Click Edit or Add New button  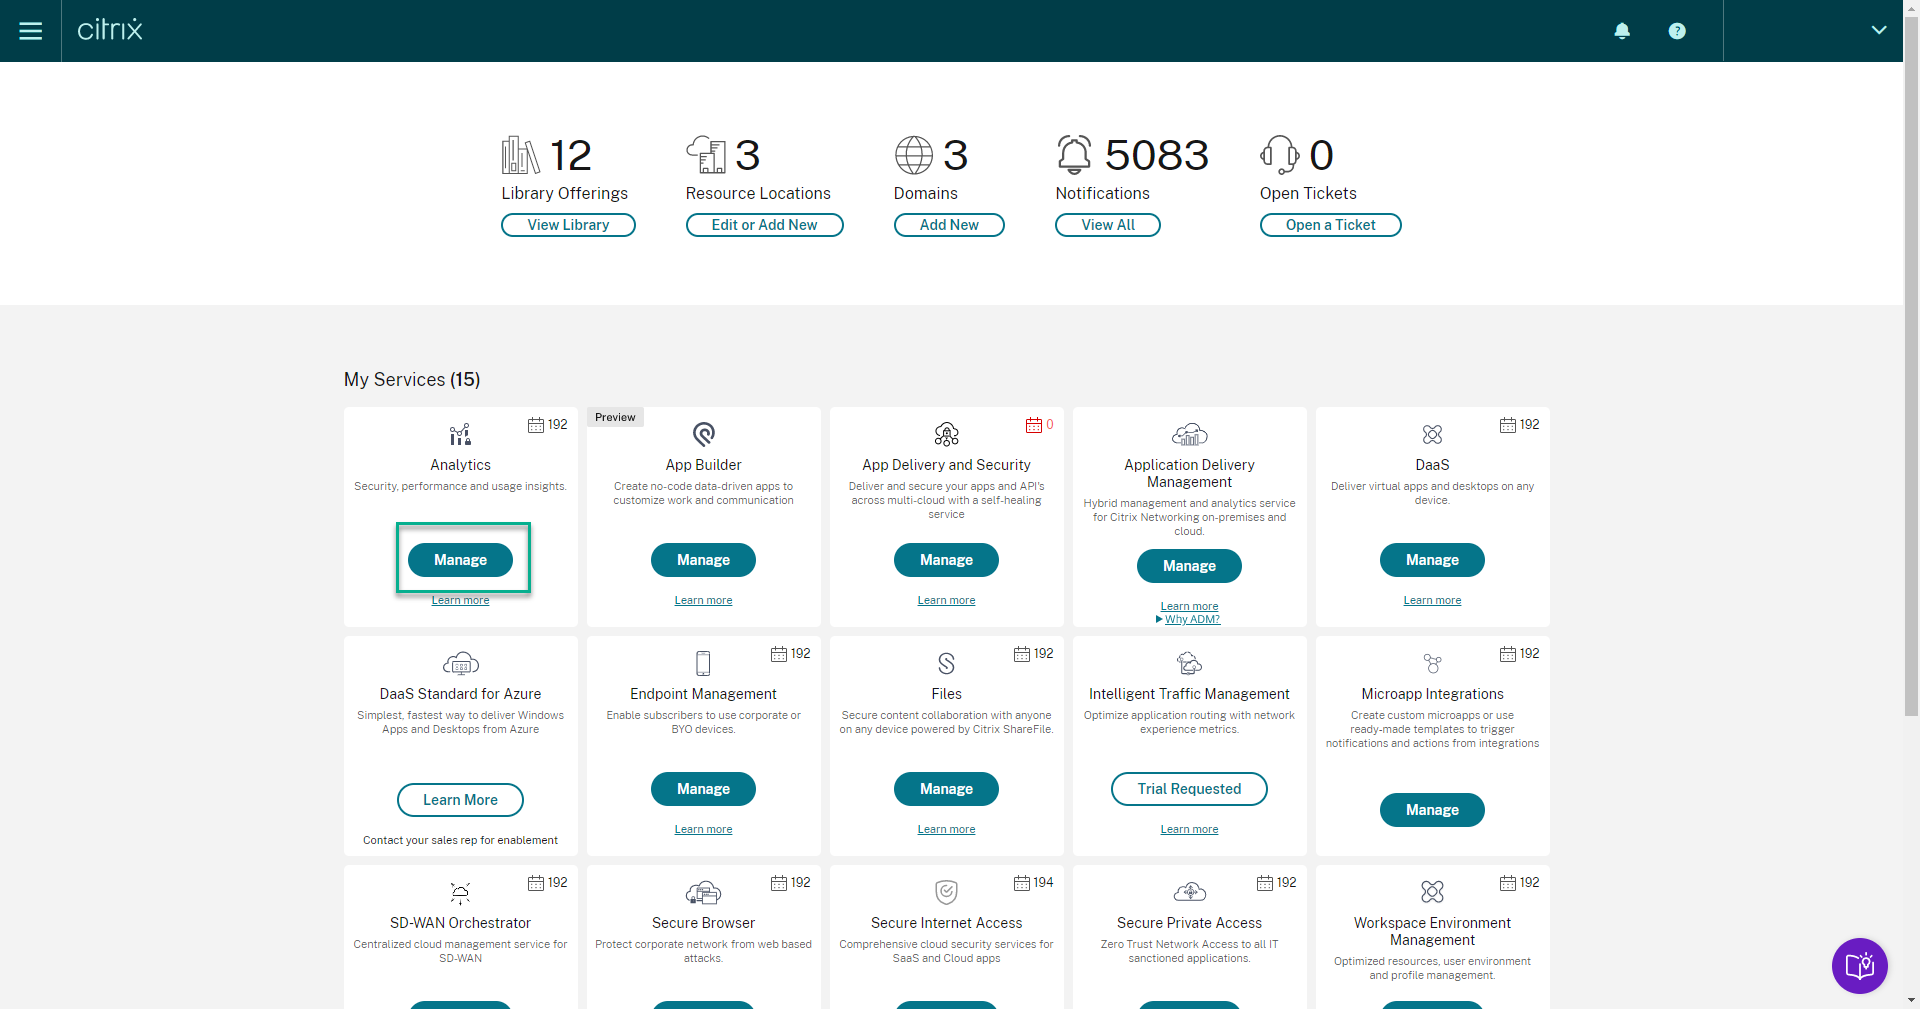point(764,225)
